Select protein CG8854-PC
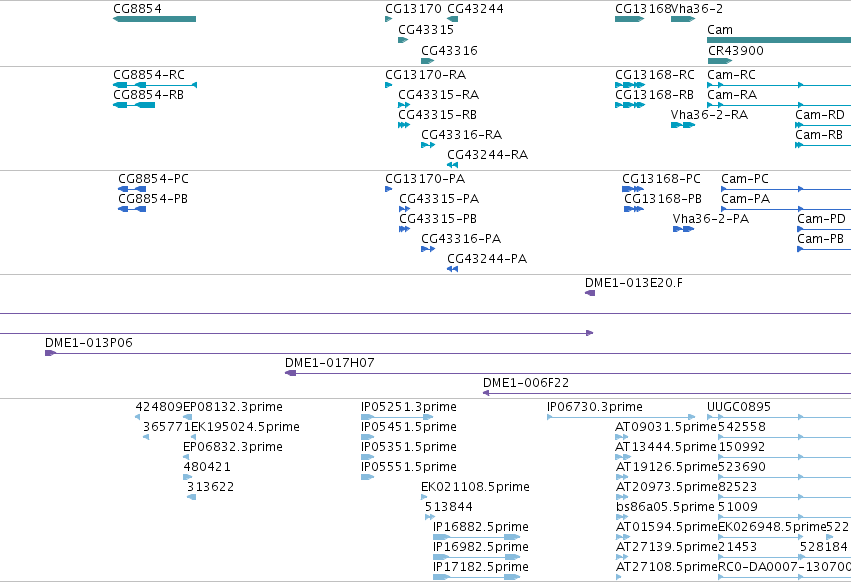Viewport: 851px width, 582px height. pyautogui.click(x=154, y=179)
